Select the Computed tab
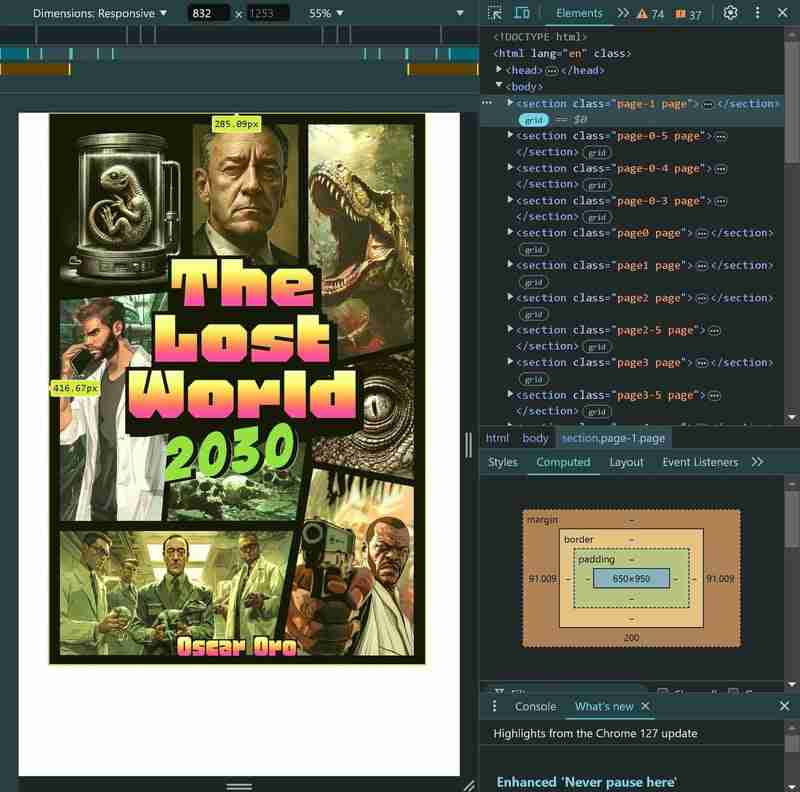This screenshot has height=792, width=800. (563, 462)
